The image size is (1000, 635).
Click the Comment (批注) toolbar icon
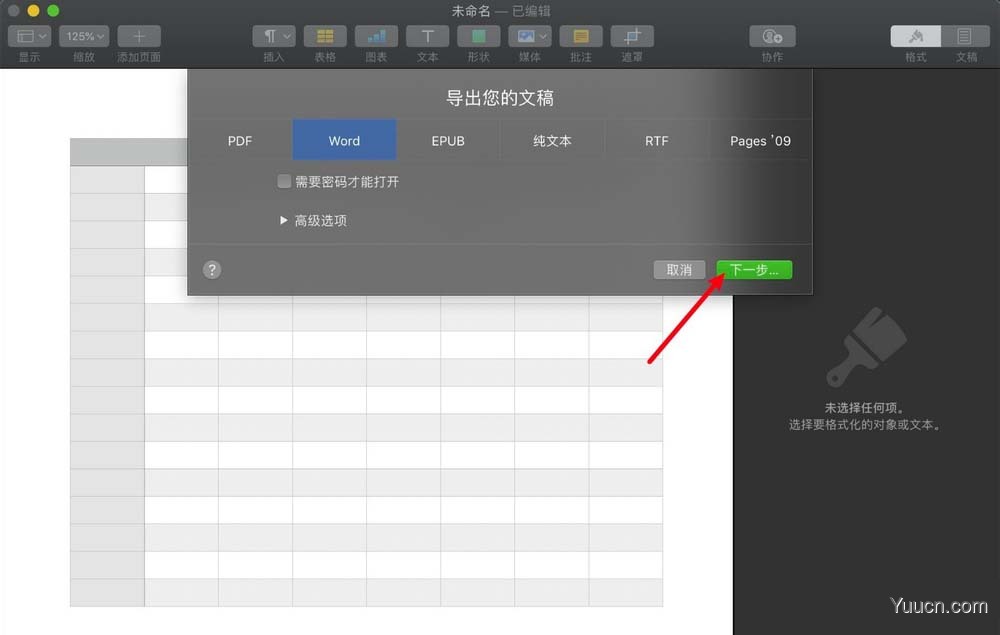tap(581, 36)
